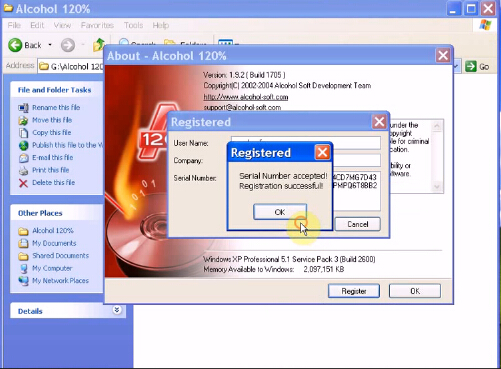
Task: Open the Help menu in Explorer
Action: (x=161, y=25)
